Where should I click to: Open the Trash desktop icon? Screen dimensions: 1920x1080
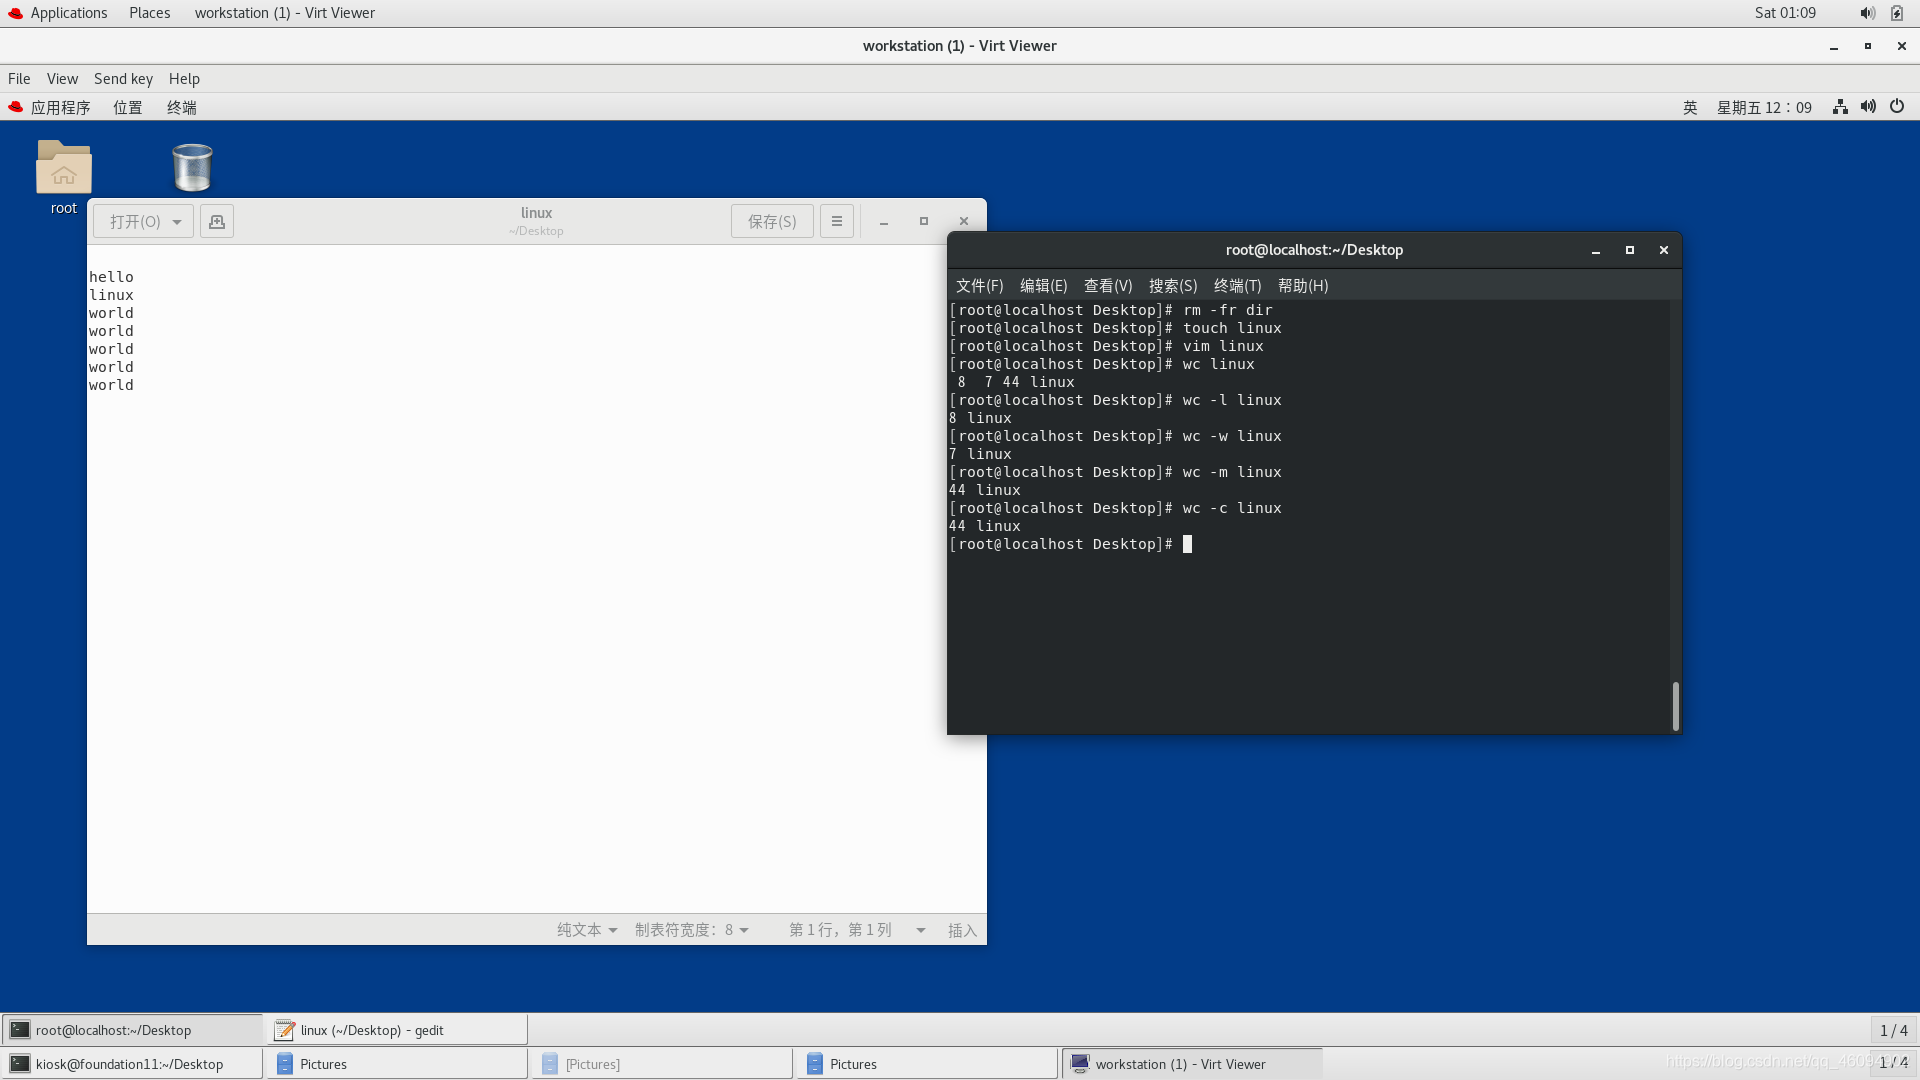point(192,168)
